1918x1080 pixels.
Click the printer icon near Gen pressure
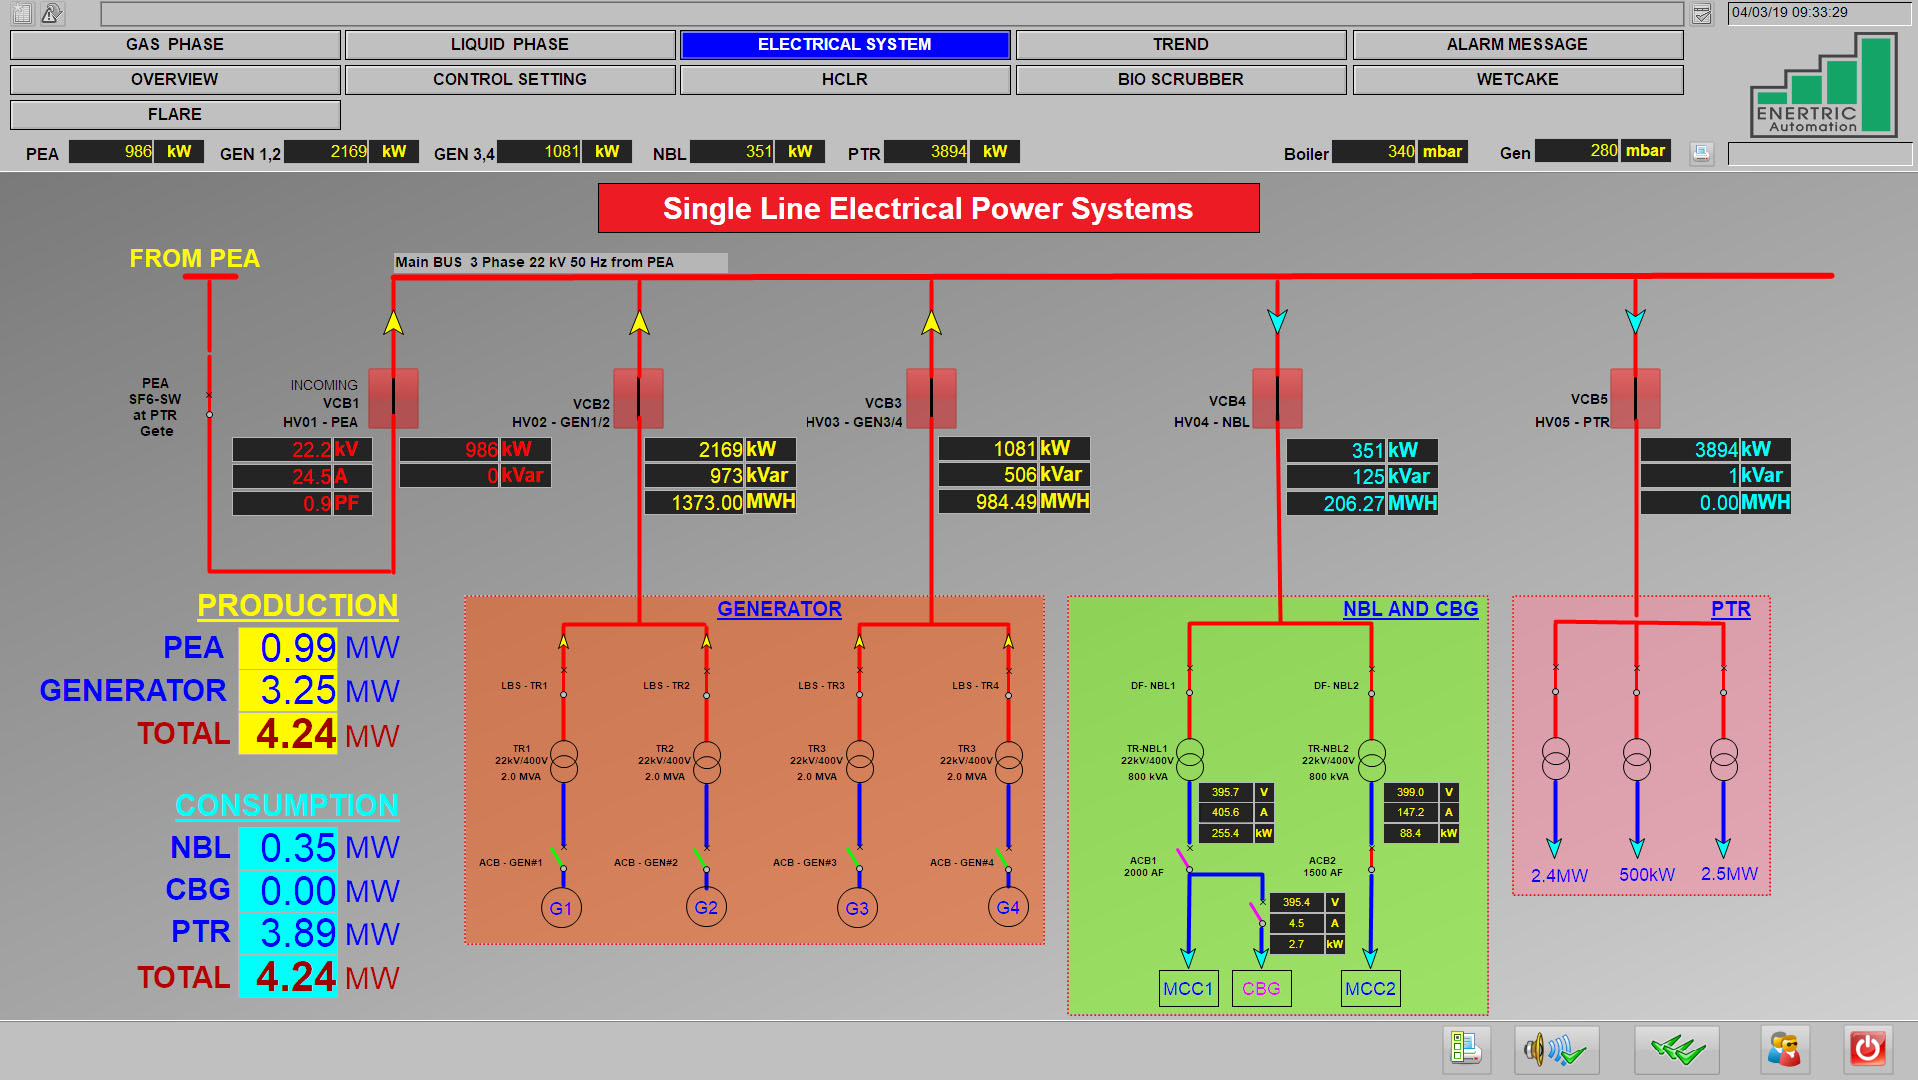point(1701,153)
